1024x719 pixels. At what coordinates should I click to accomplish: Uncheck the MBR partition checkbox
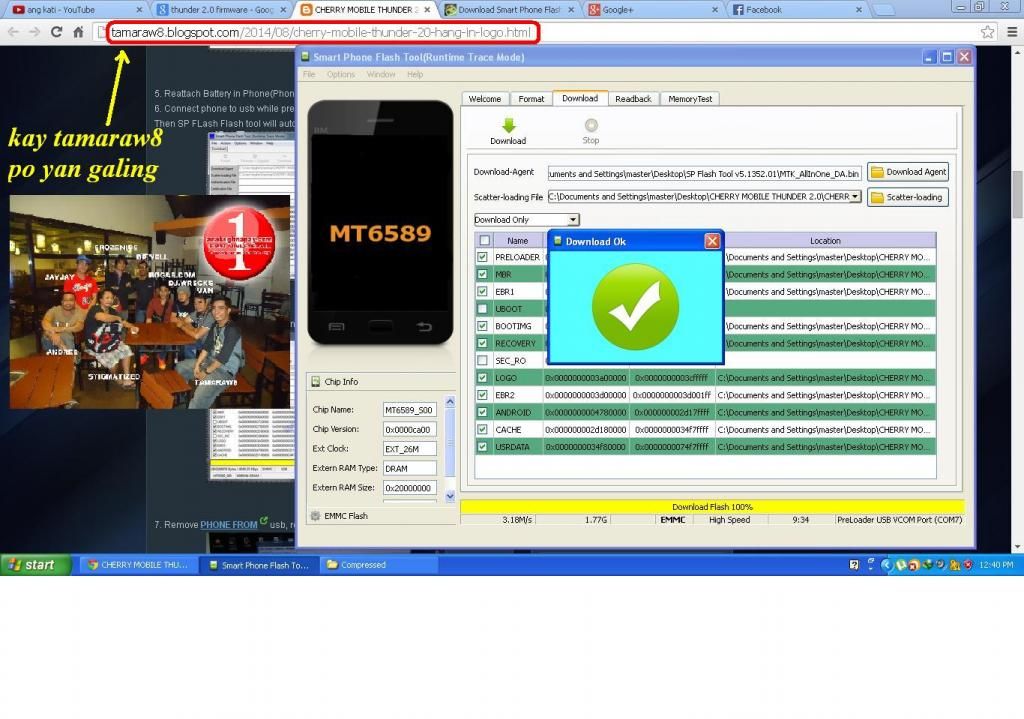coord(483,274)
